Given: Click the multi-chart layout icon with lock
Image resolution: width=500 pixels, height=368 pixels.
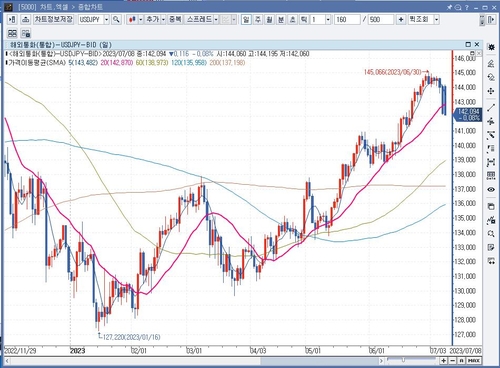Looking at the screenshot, I should (26, 33).
